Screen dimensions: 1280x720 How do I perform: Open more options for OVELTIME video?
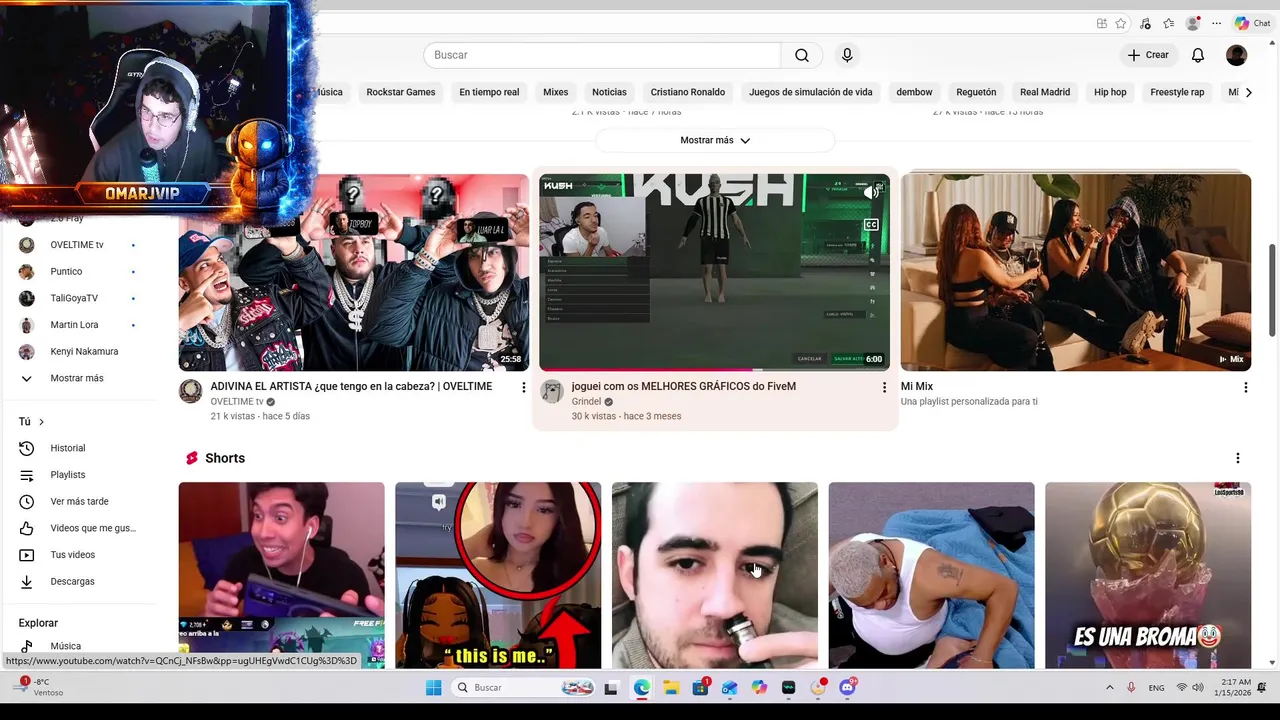point(523,387)
